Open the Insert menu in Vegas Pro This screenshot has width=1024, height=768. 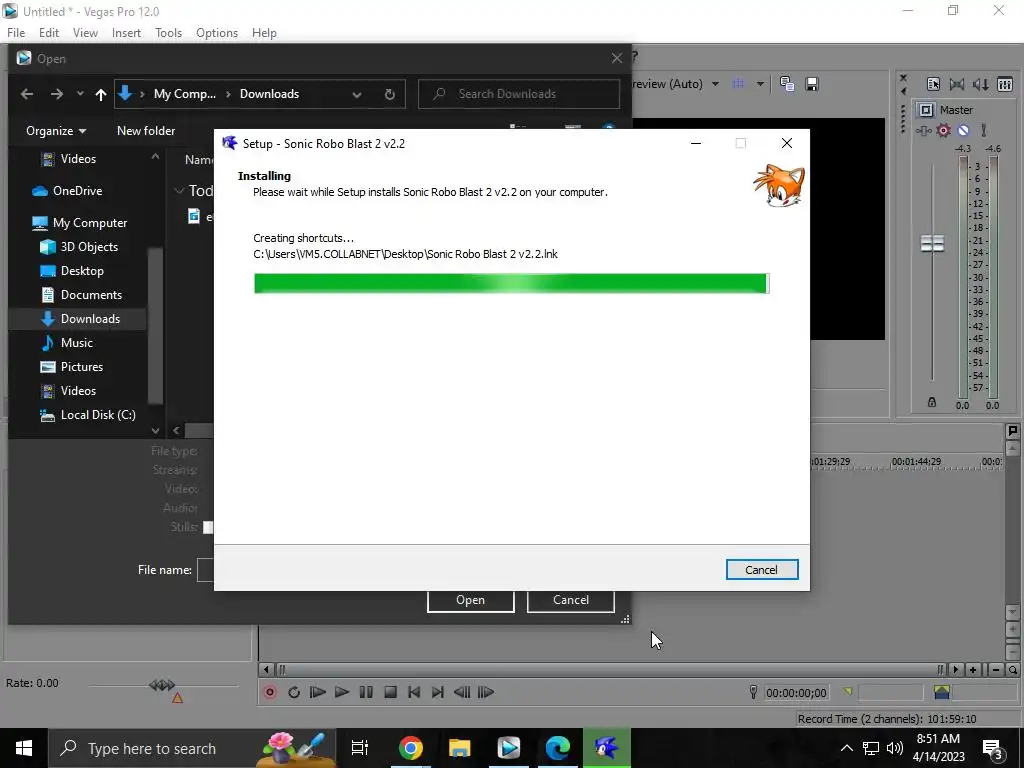tap(126, 33)
